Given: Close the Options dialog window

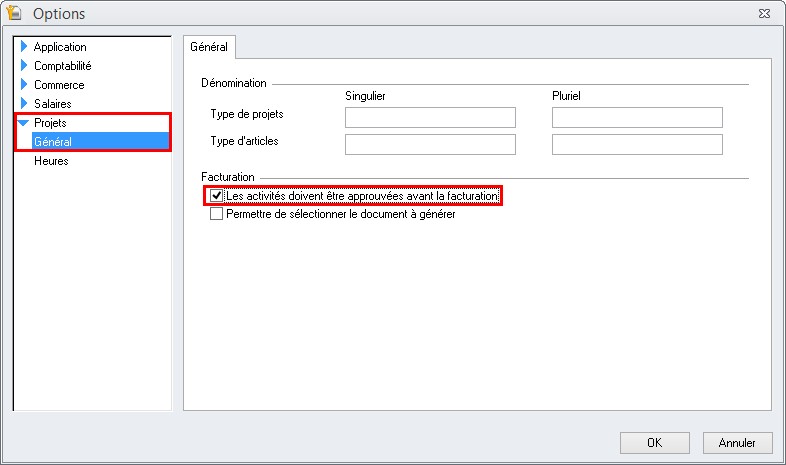Looking at the screenshot, I should [765, 13].
